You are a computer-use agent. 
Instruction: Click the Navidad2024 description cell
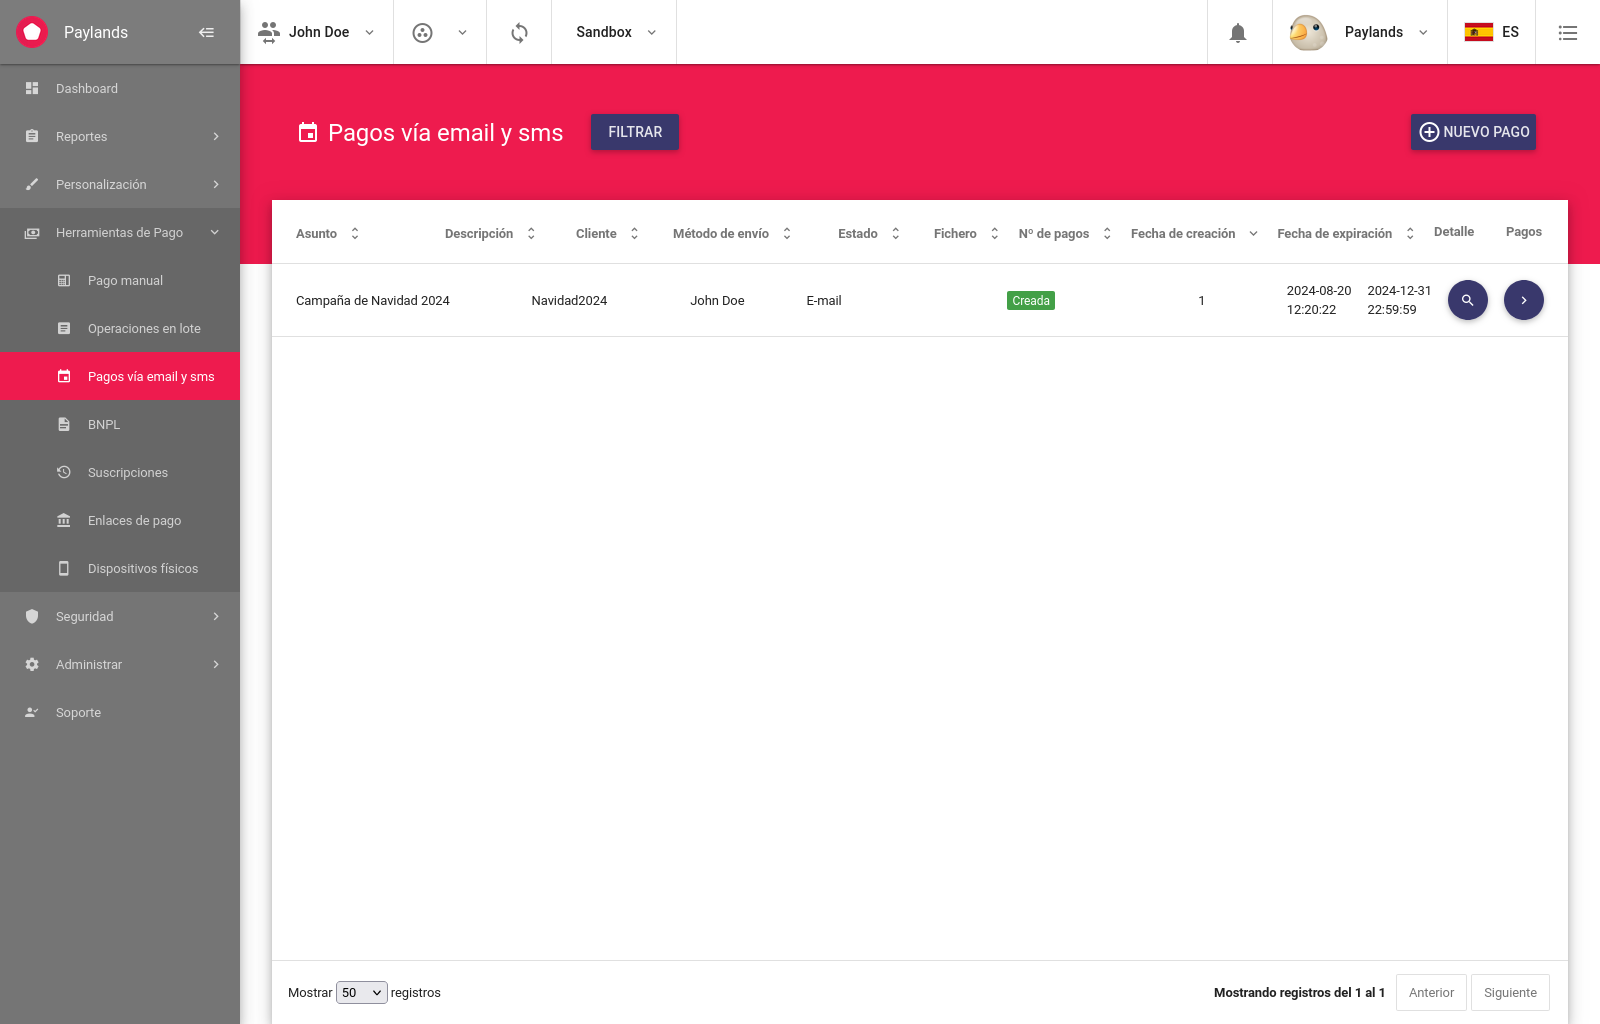click(569, 300)
